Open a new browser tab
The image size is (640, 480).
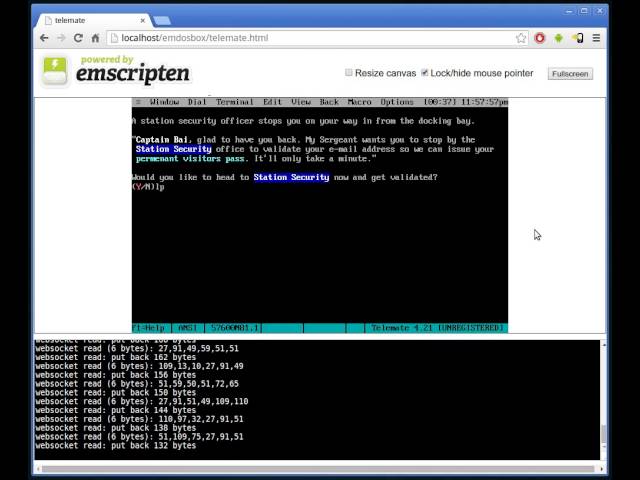click(162, 20)
